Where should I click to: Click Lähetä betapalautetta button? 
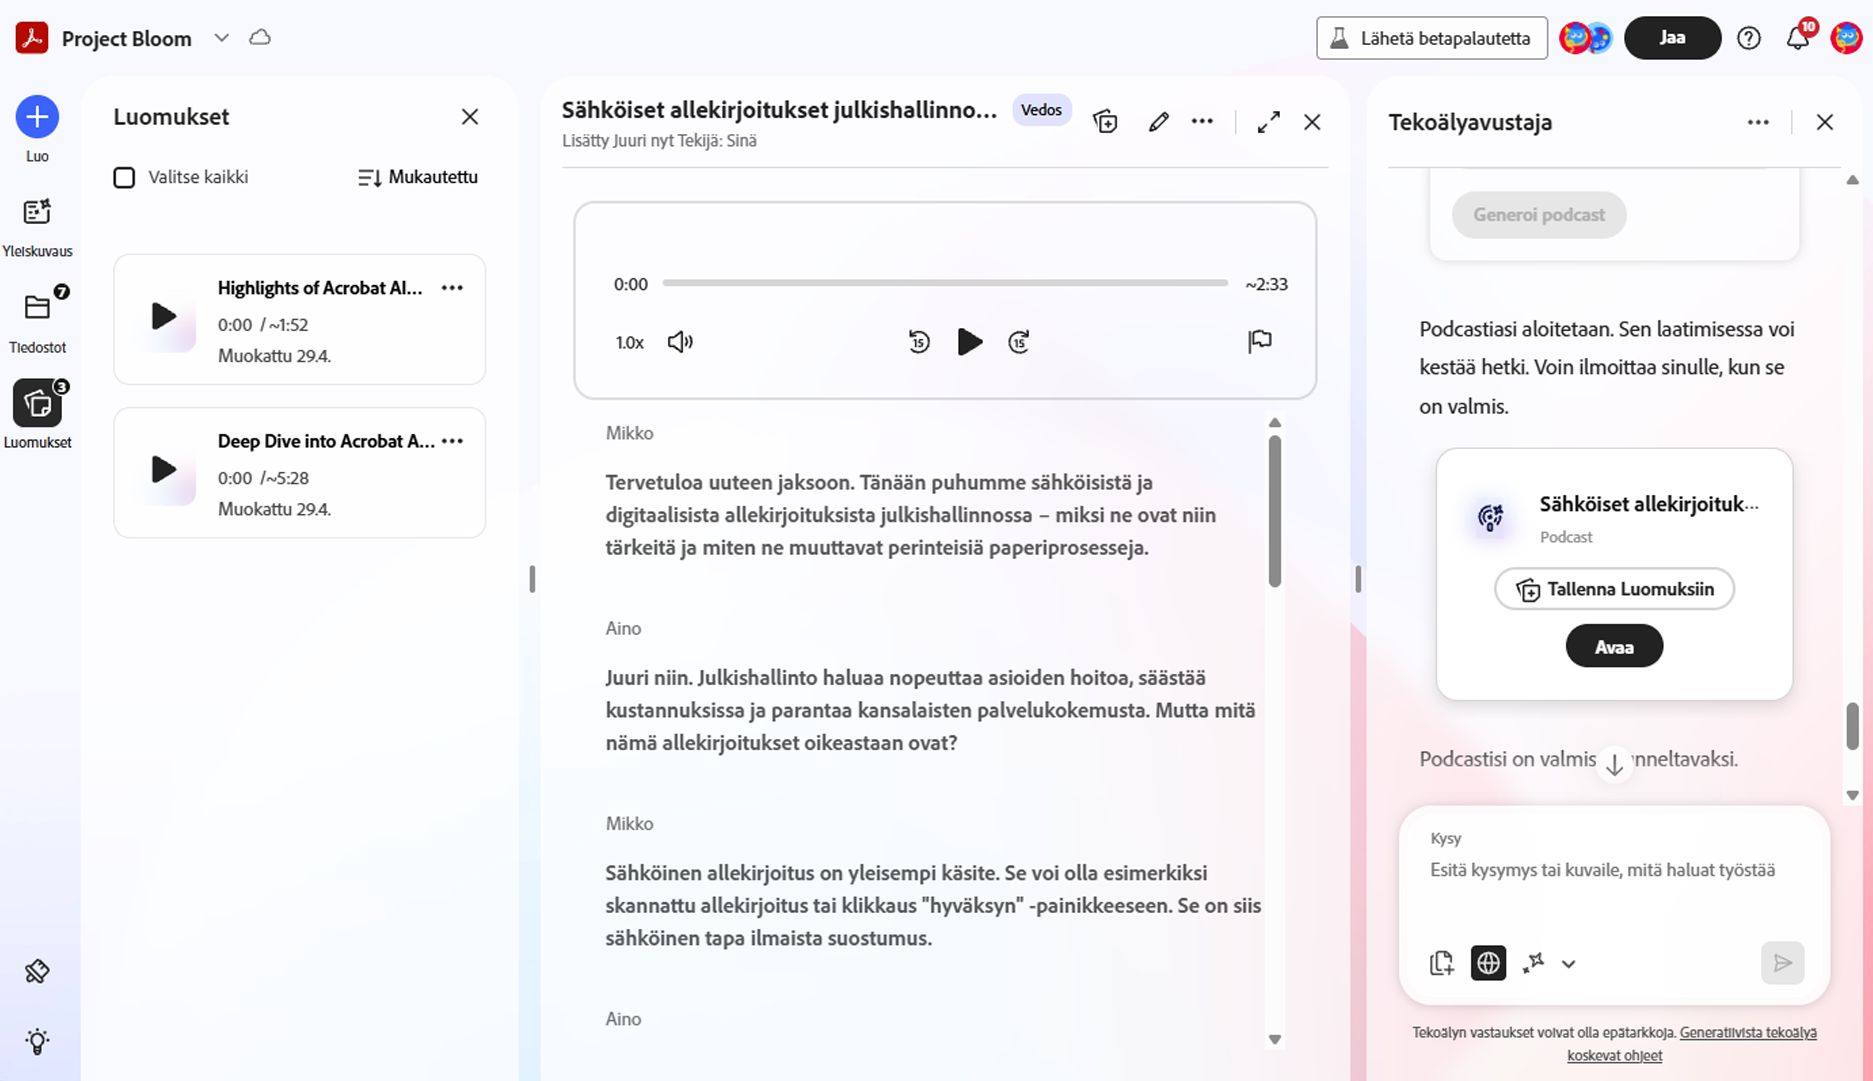[1432, 38]
